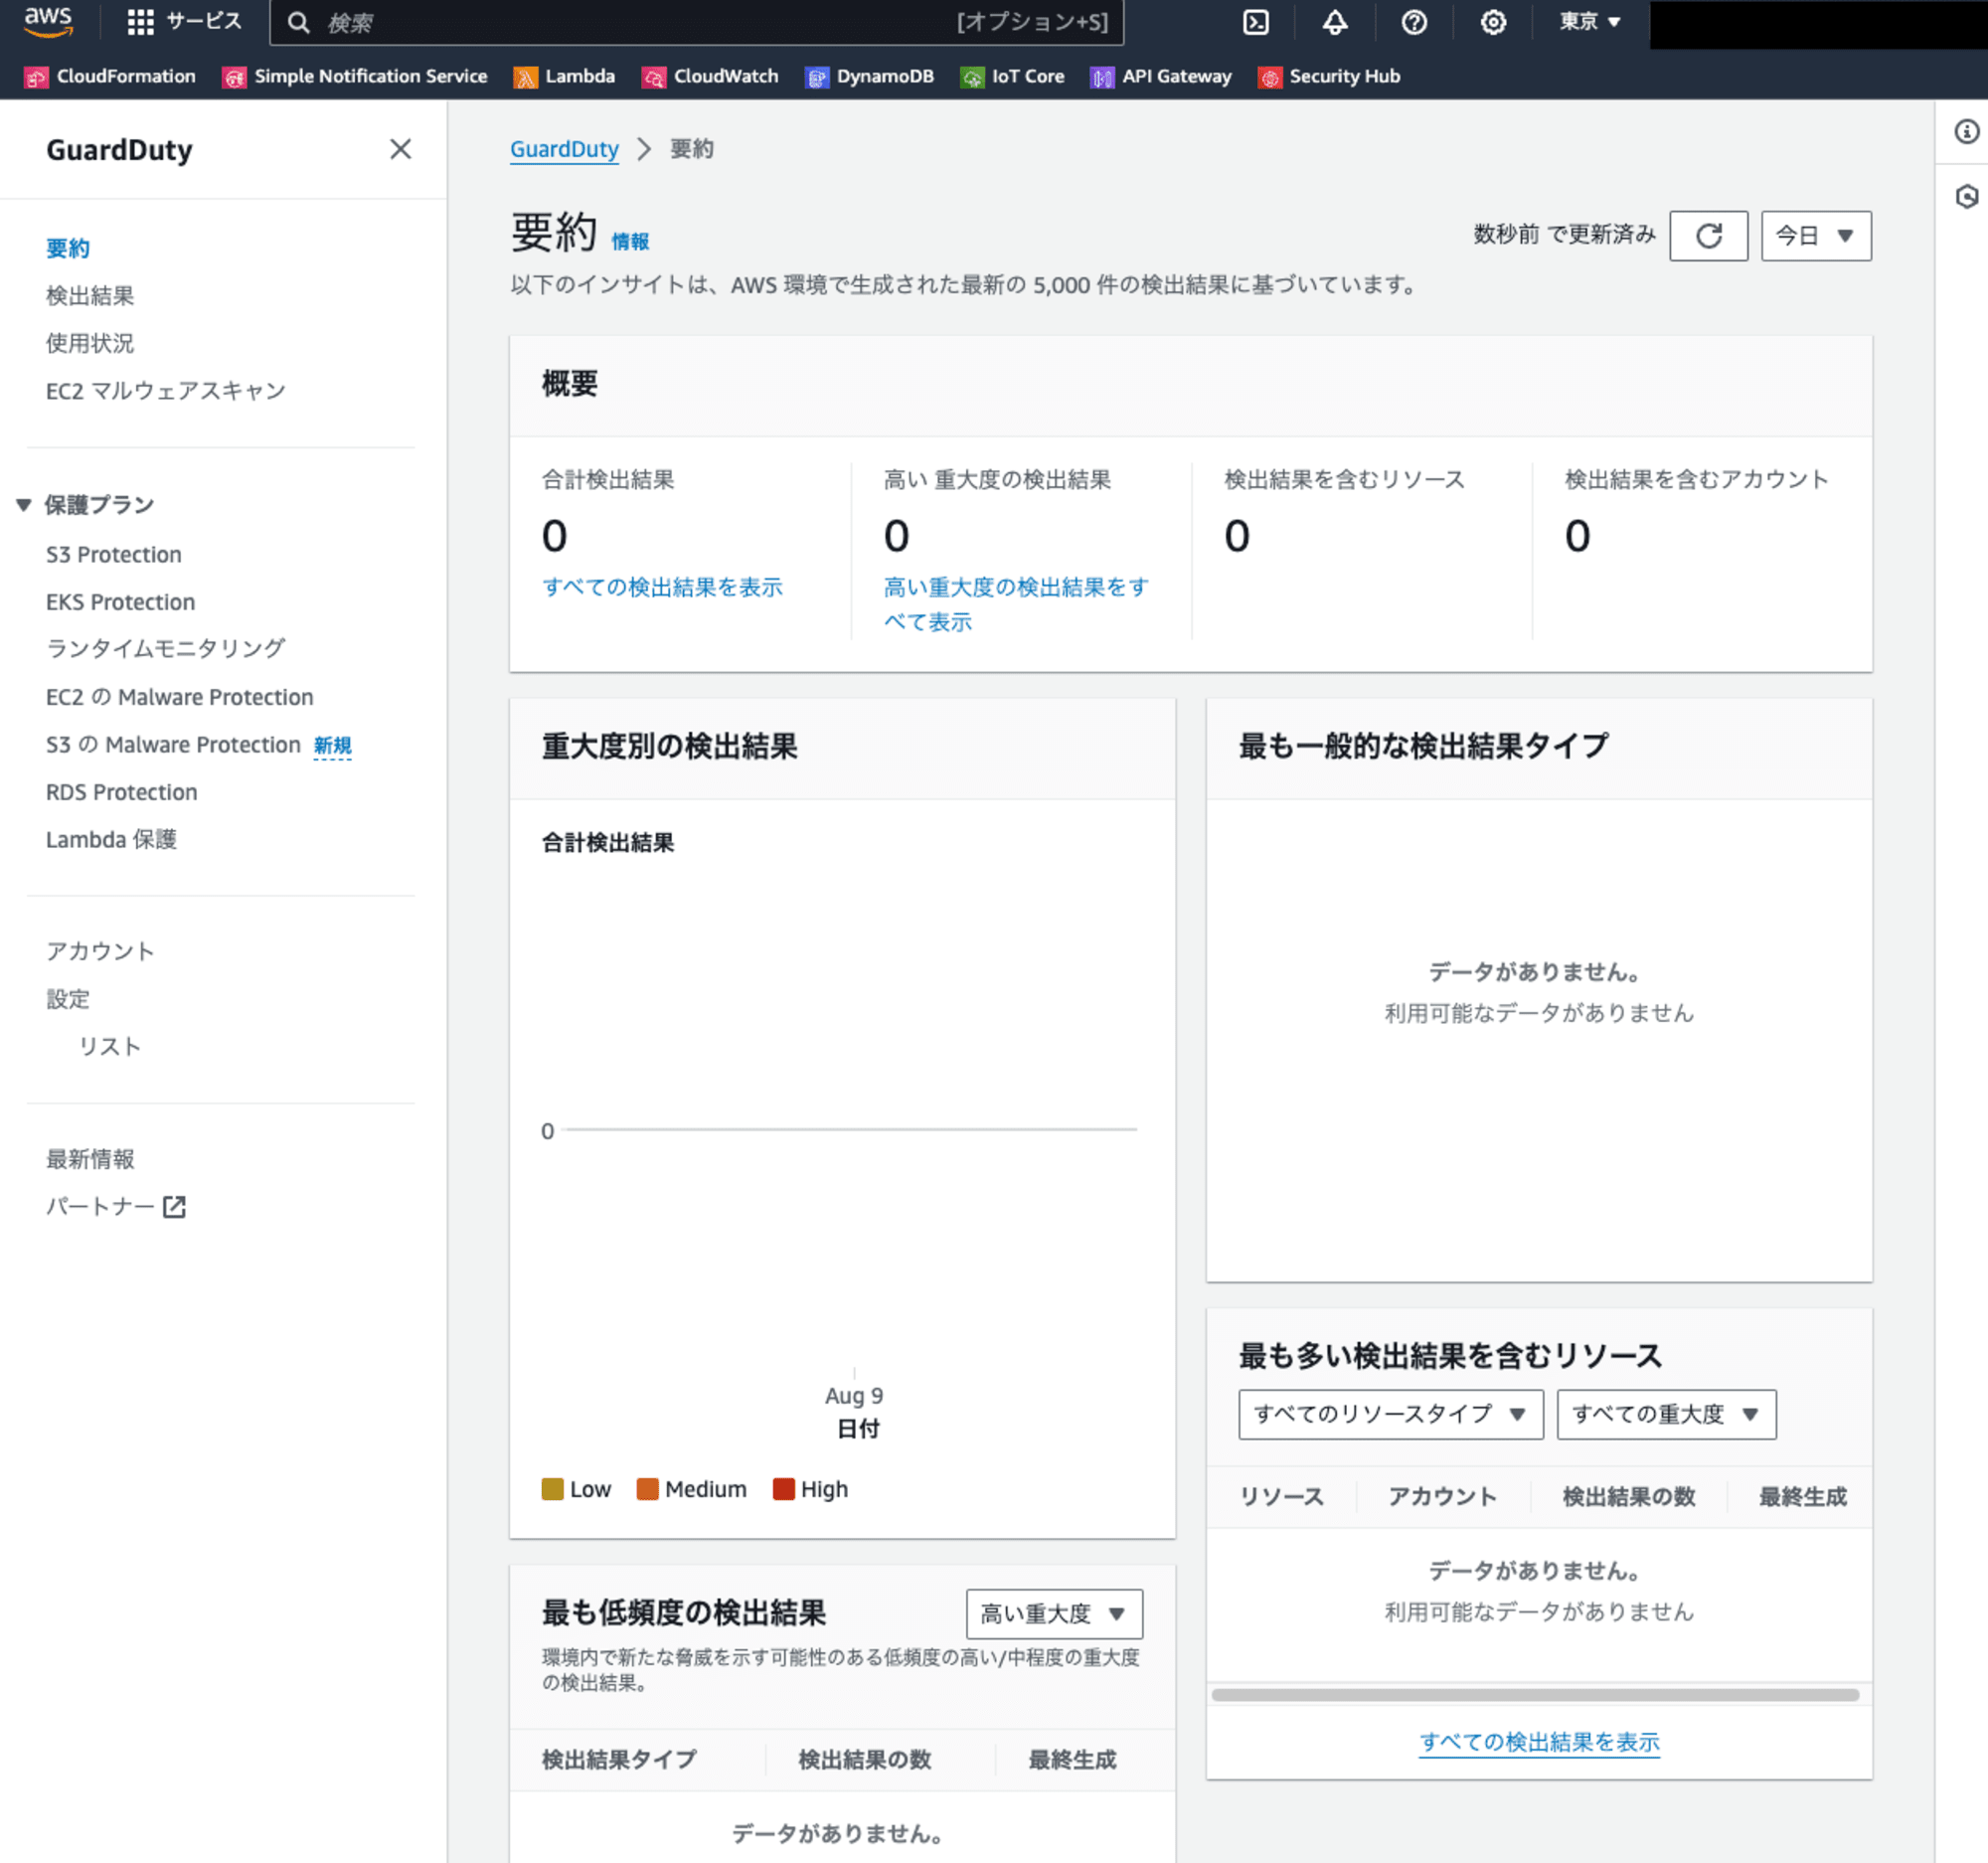
Task: Click the DynamoDB favorite icon
Action: [816, 77]
